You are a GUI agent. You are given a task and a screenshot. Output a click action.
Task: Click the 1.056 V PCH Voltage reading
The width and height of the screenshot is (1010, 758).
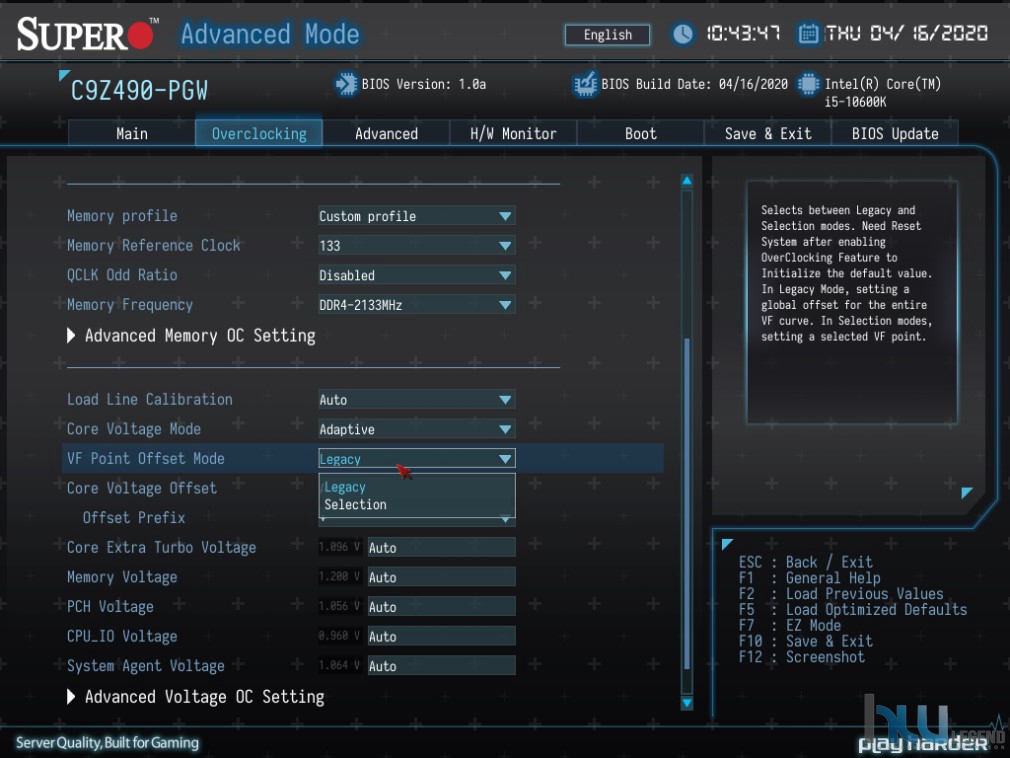(339, 606)
